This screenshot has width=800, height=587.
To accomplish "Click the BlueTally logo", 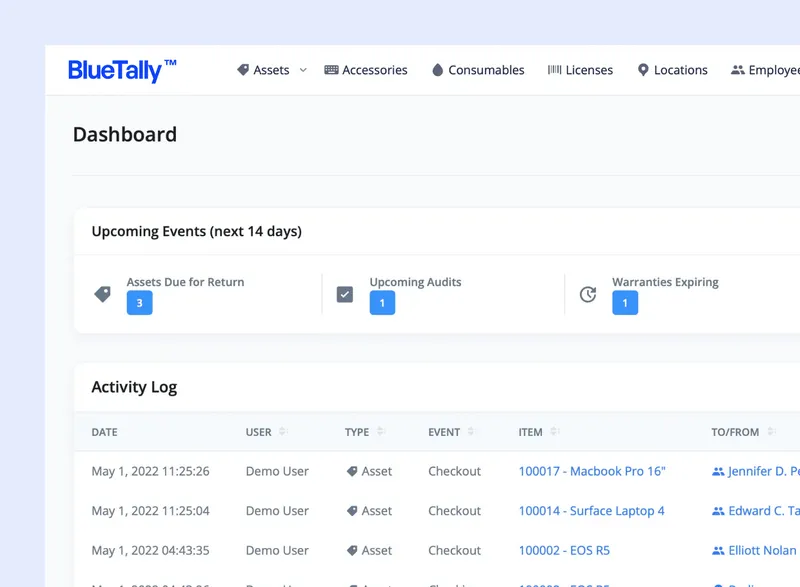I will (x=122, y=70).
